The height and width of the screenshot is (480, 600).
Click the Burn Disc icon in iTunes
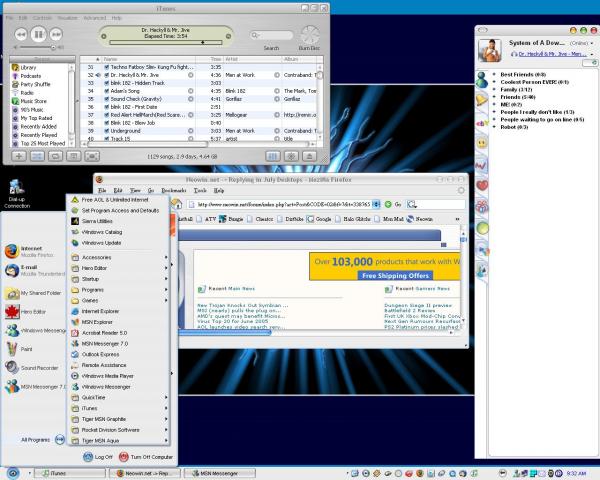tap(309, 35)
